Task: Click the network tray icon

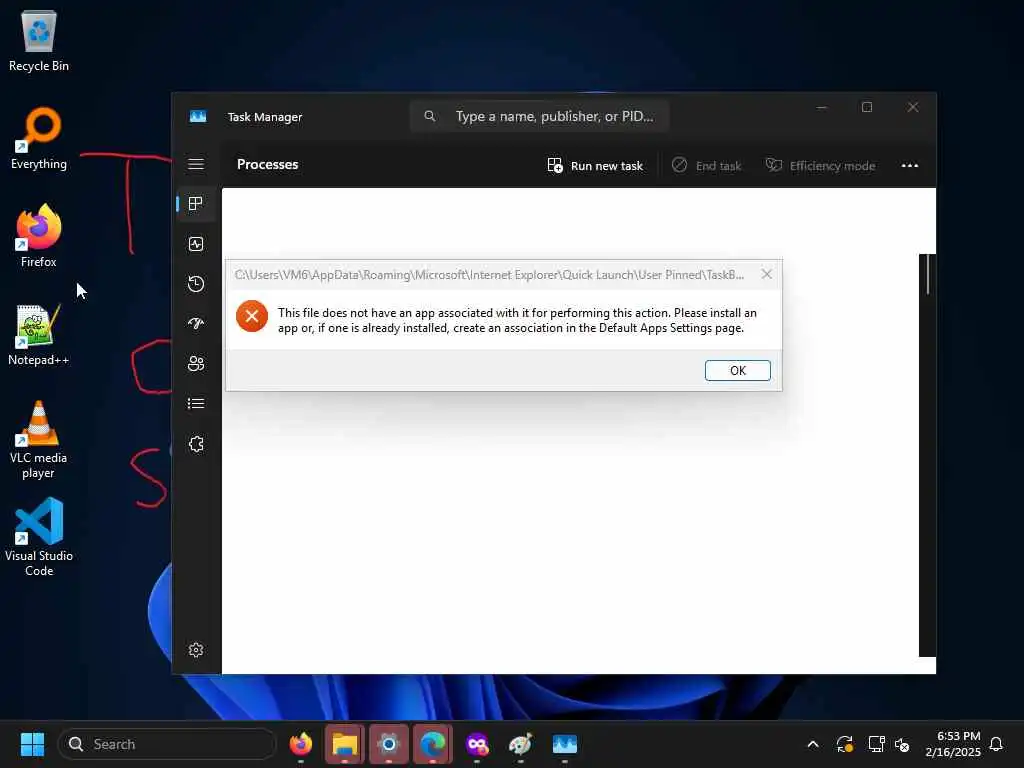Action: click(x=876, y=744)
